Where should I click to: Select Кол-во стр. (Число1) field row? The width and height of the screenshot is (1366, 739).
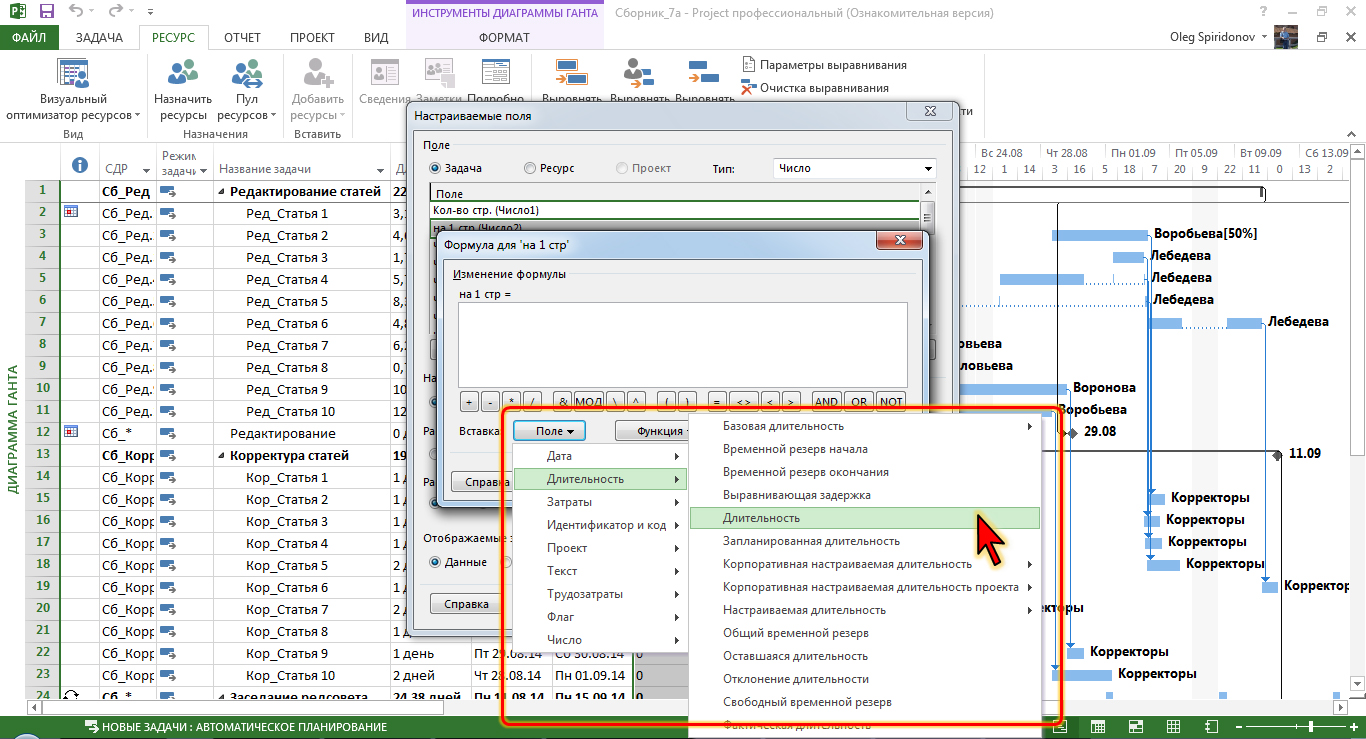674,211
